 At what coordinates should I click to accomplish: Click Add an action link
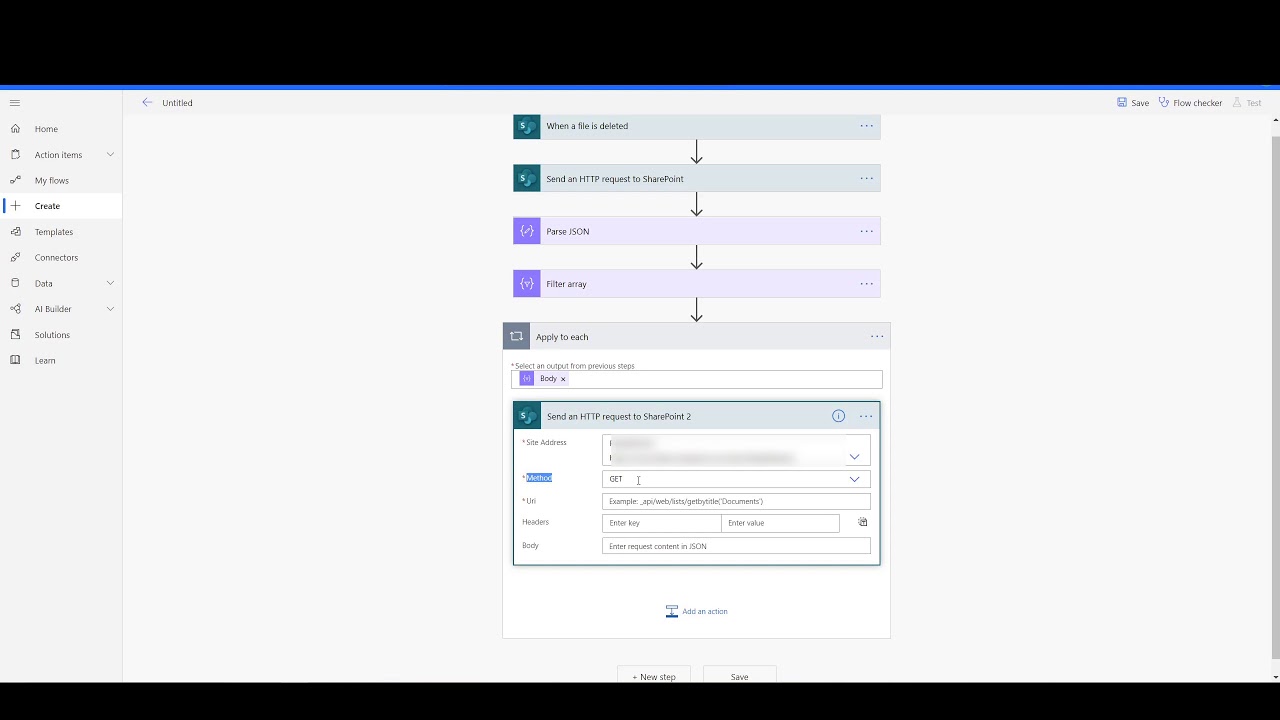click(697, 611)
